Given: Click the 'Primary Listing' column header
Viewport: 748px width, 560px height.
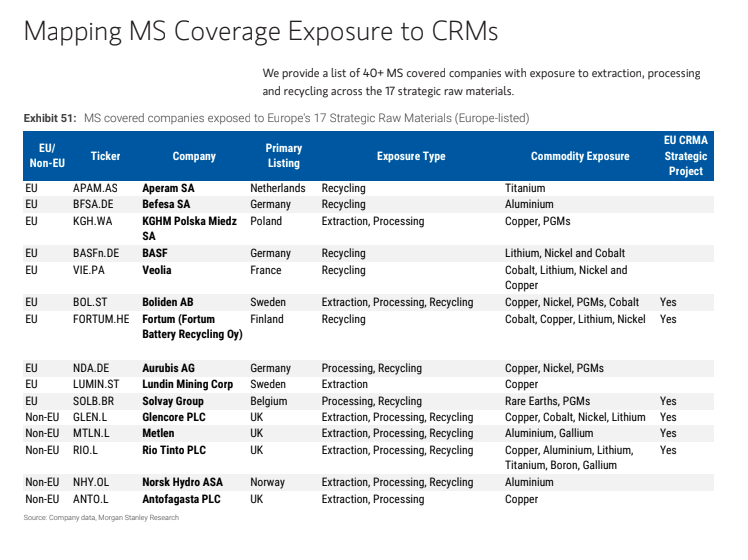Looking at the screenshot, I should (283, 156).
